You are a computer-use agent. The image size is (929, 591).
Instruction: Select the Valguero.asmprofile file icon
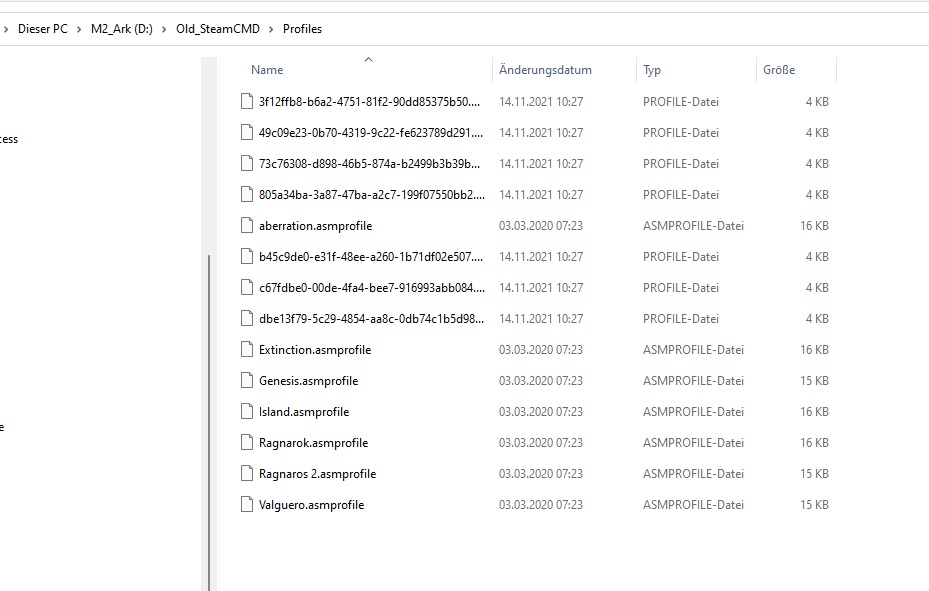tap(247, 505)
